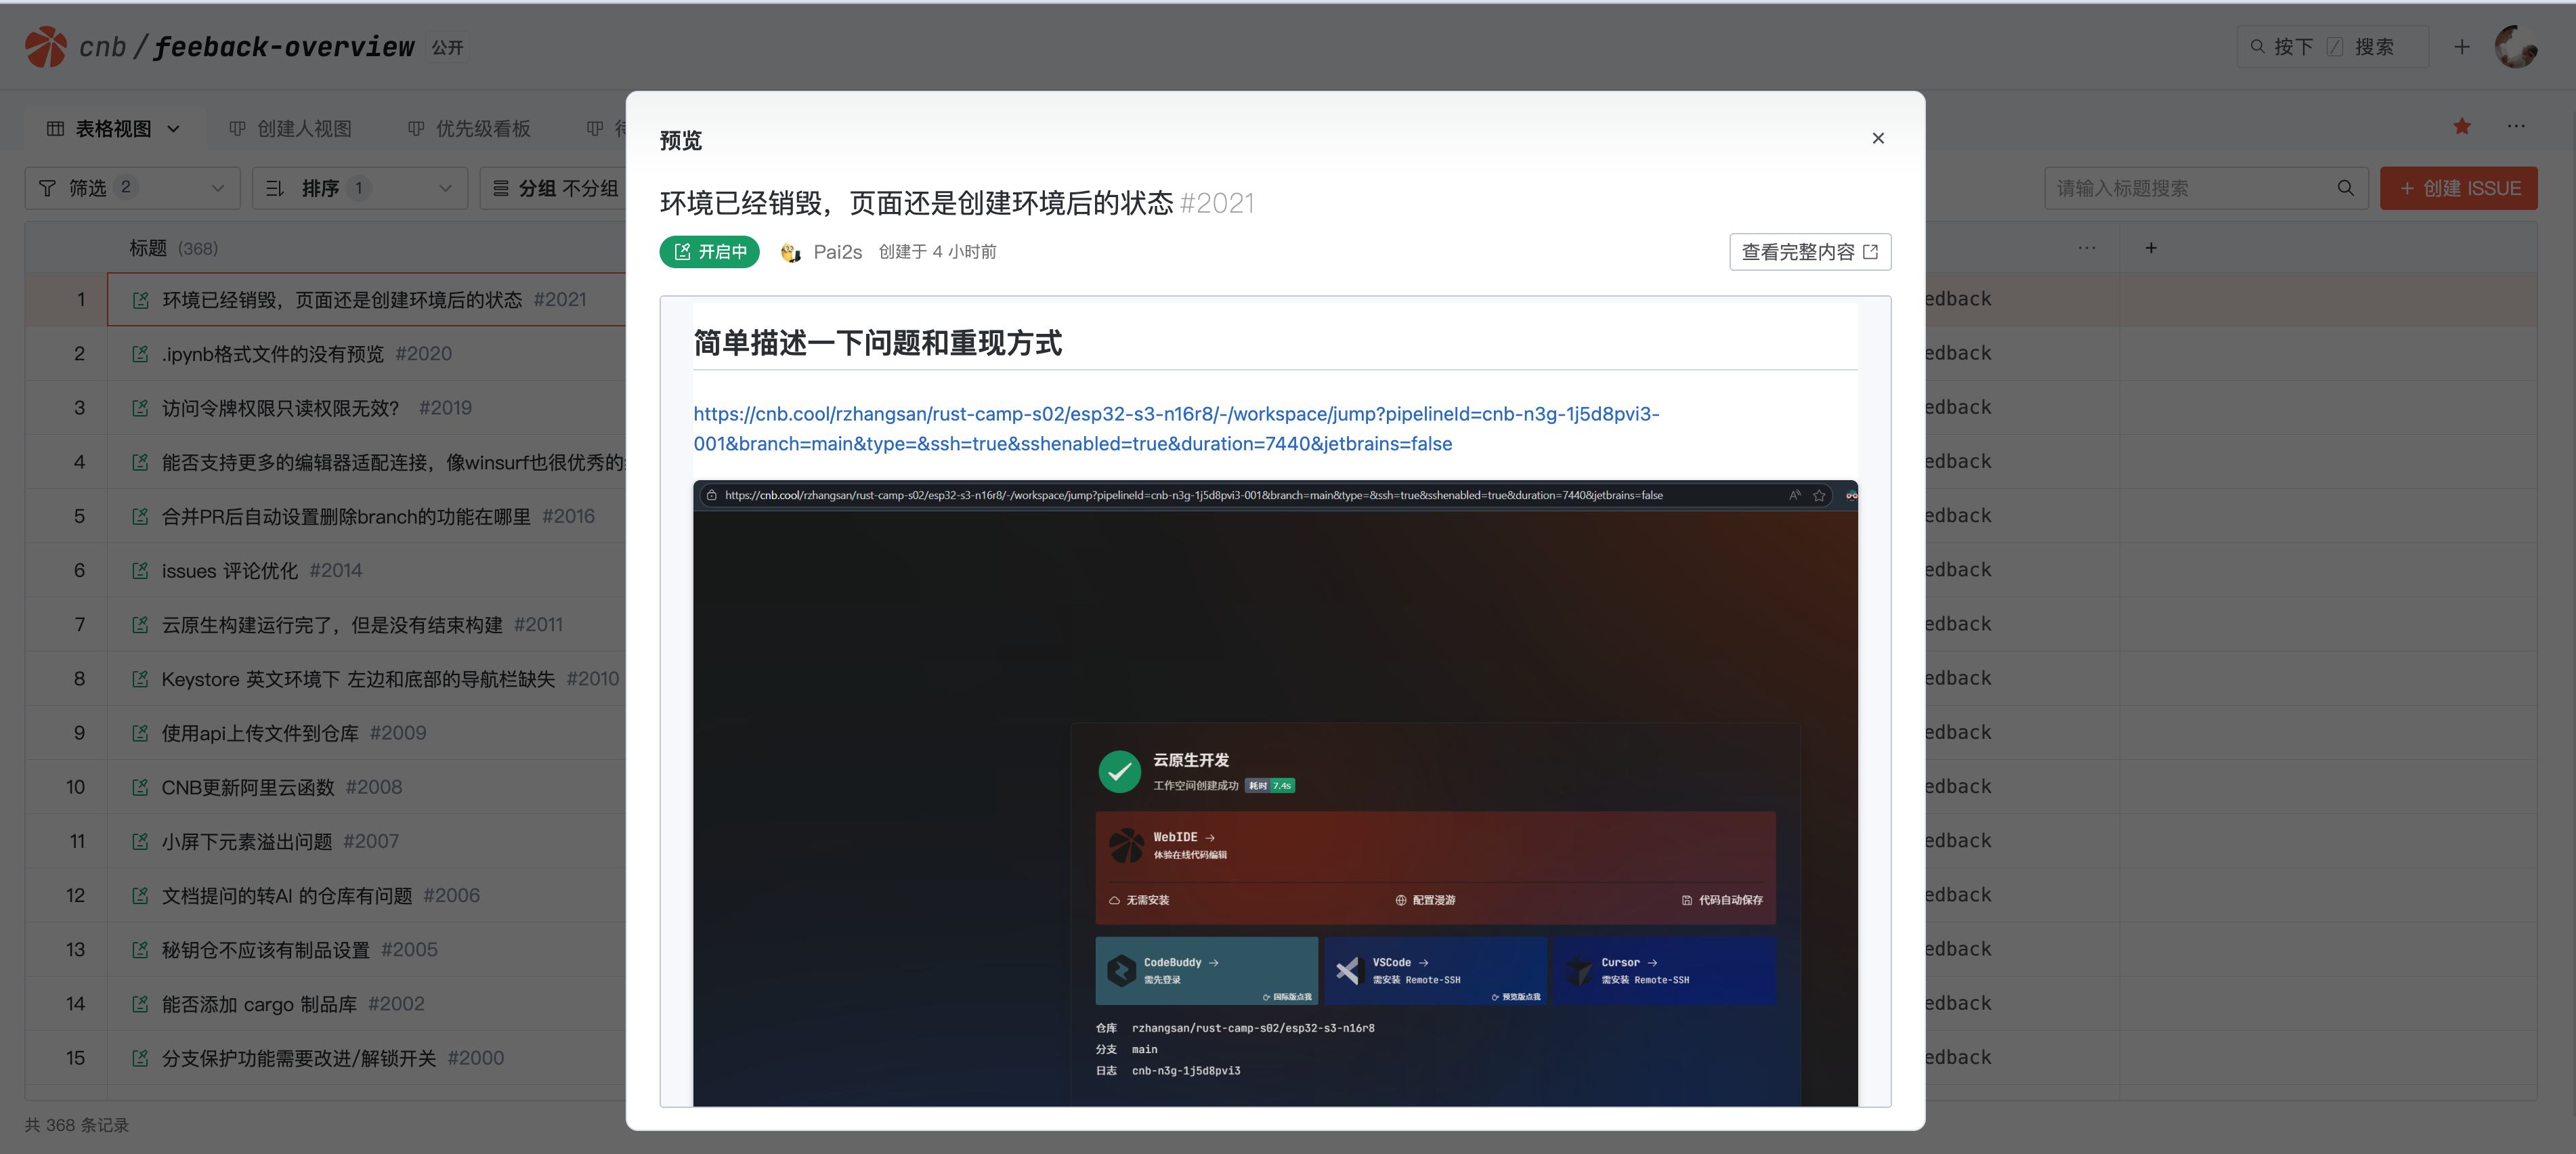
Task: Open the user avatar menu
Action: coord(2515,47)
